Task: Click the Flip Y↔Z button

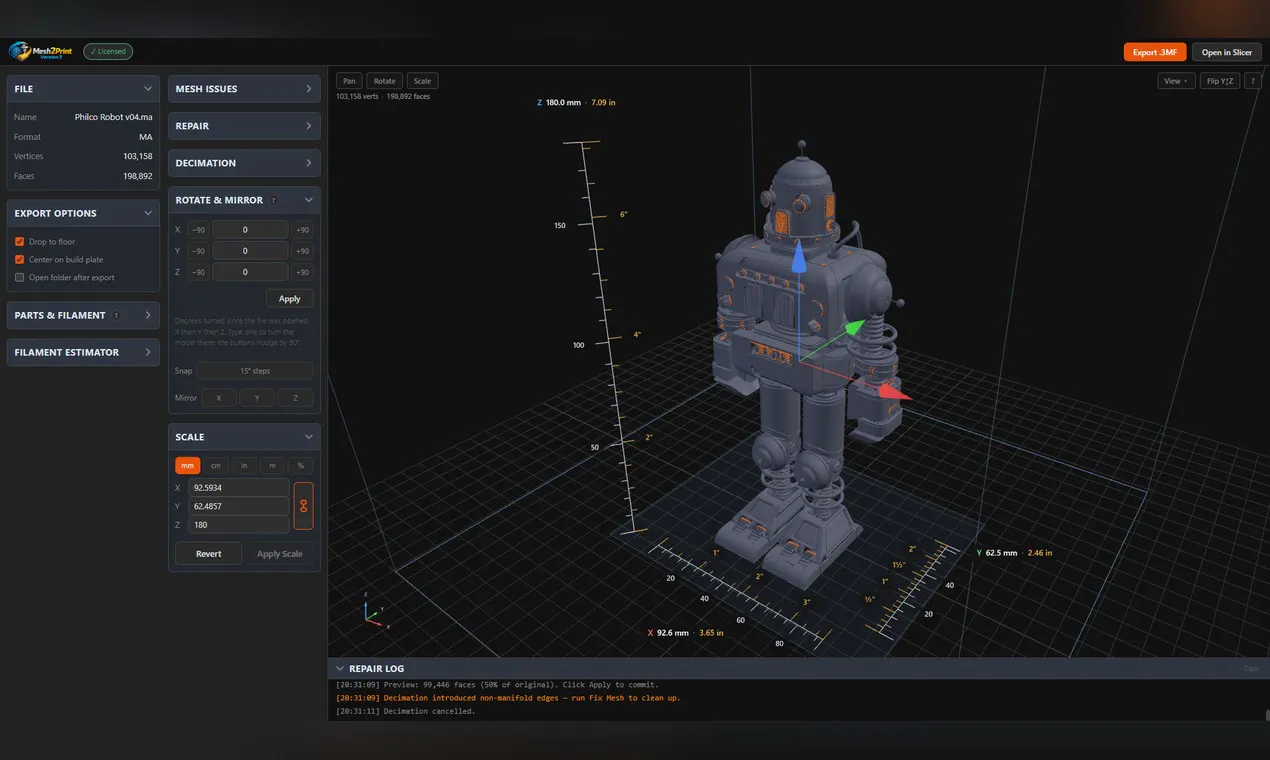Action: click(x=1220, y=81)
